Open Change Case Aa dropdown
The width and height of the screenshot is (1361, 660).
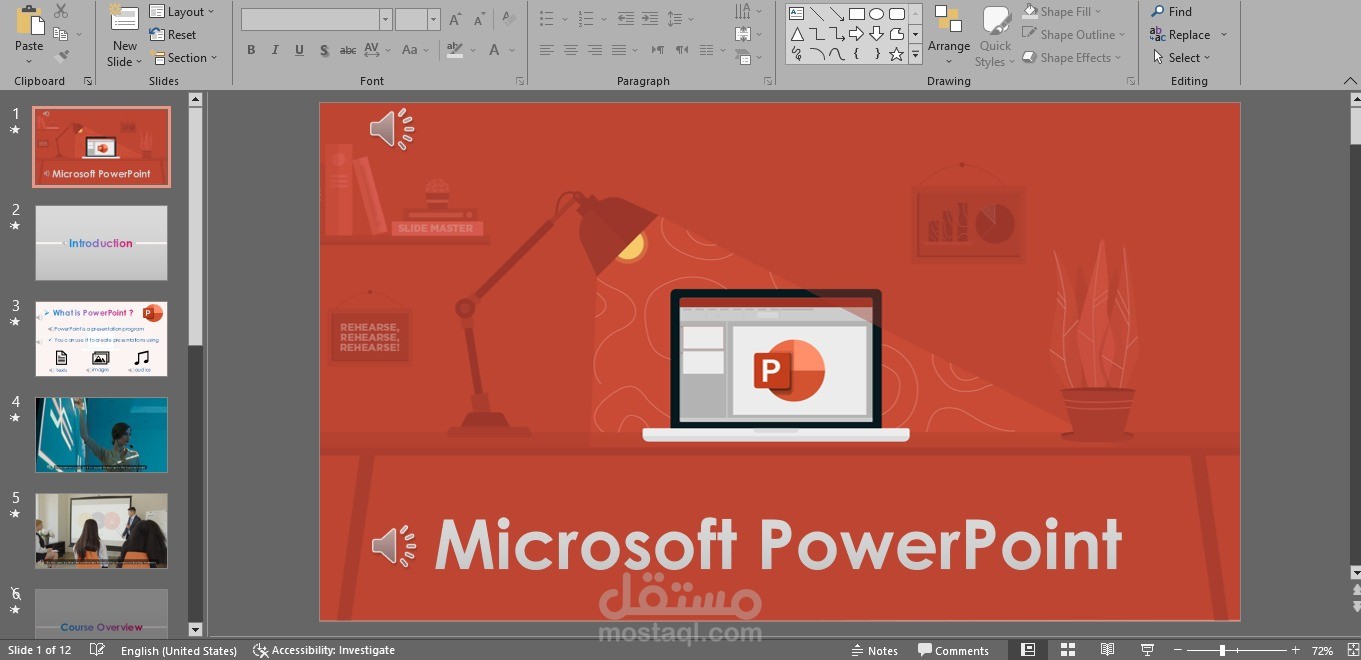click(414, 50)
